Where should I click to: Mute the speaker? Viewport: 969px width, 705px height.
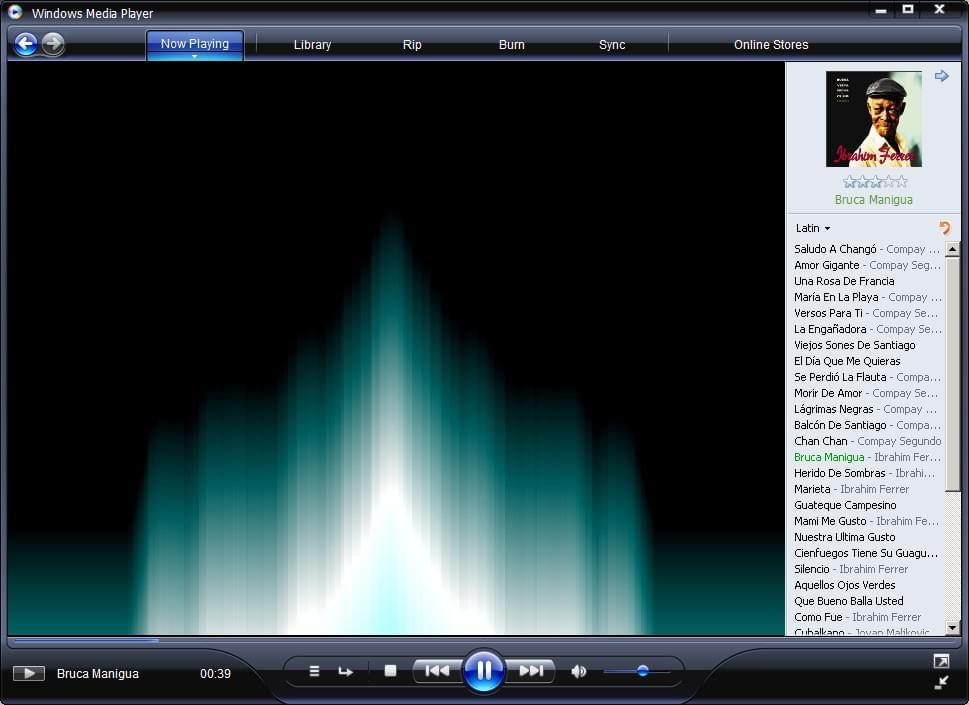pyautogui.click(x=578, y=671)
